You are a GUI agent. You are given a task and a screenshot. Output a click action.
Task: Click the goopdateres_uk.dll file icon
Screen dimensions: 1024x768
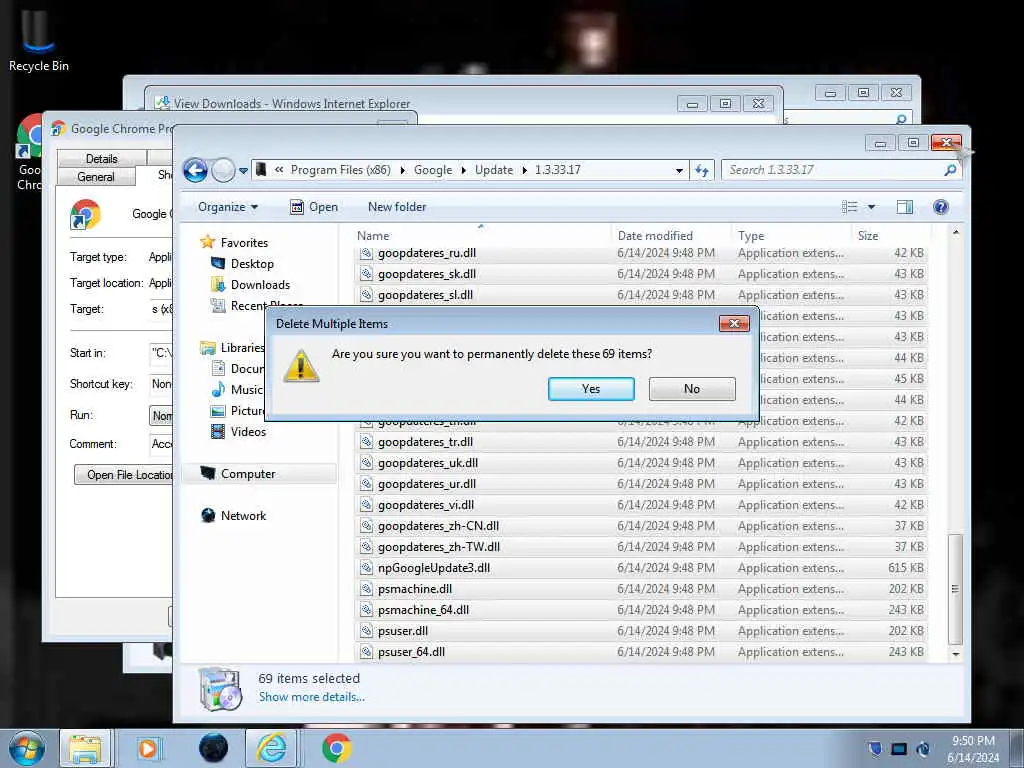pyautogui.click(x=366, y=463)
